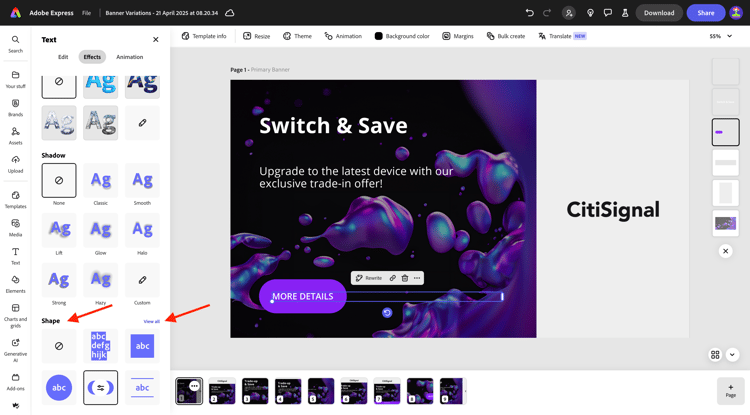This screenshot has width=750, height=415.
Task: Open the Upload panel
Action: pyautogui.click(x=15, y=164)
